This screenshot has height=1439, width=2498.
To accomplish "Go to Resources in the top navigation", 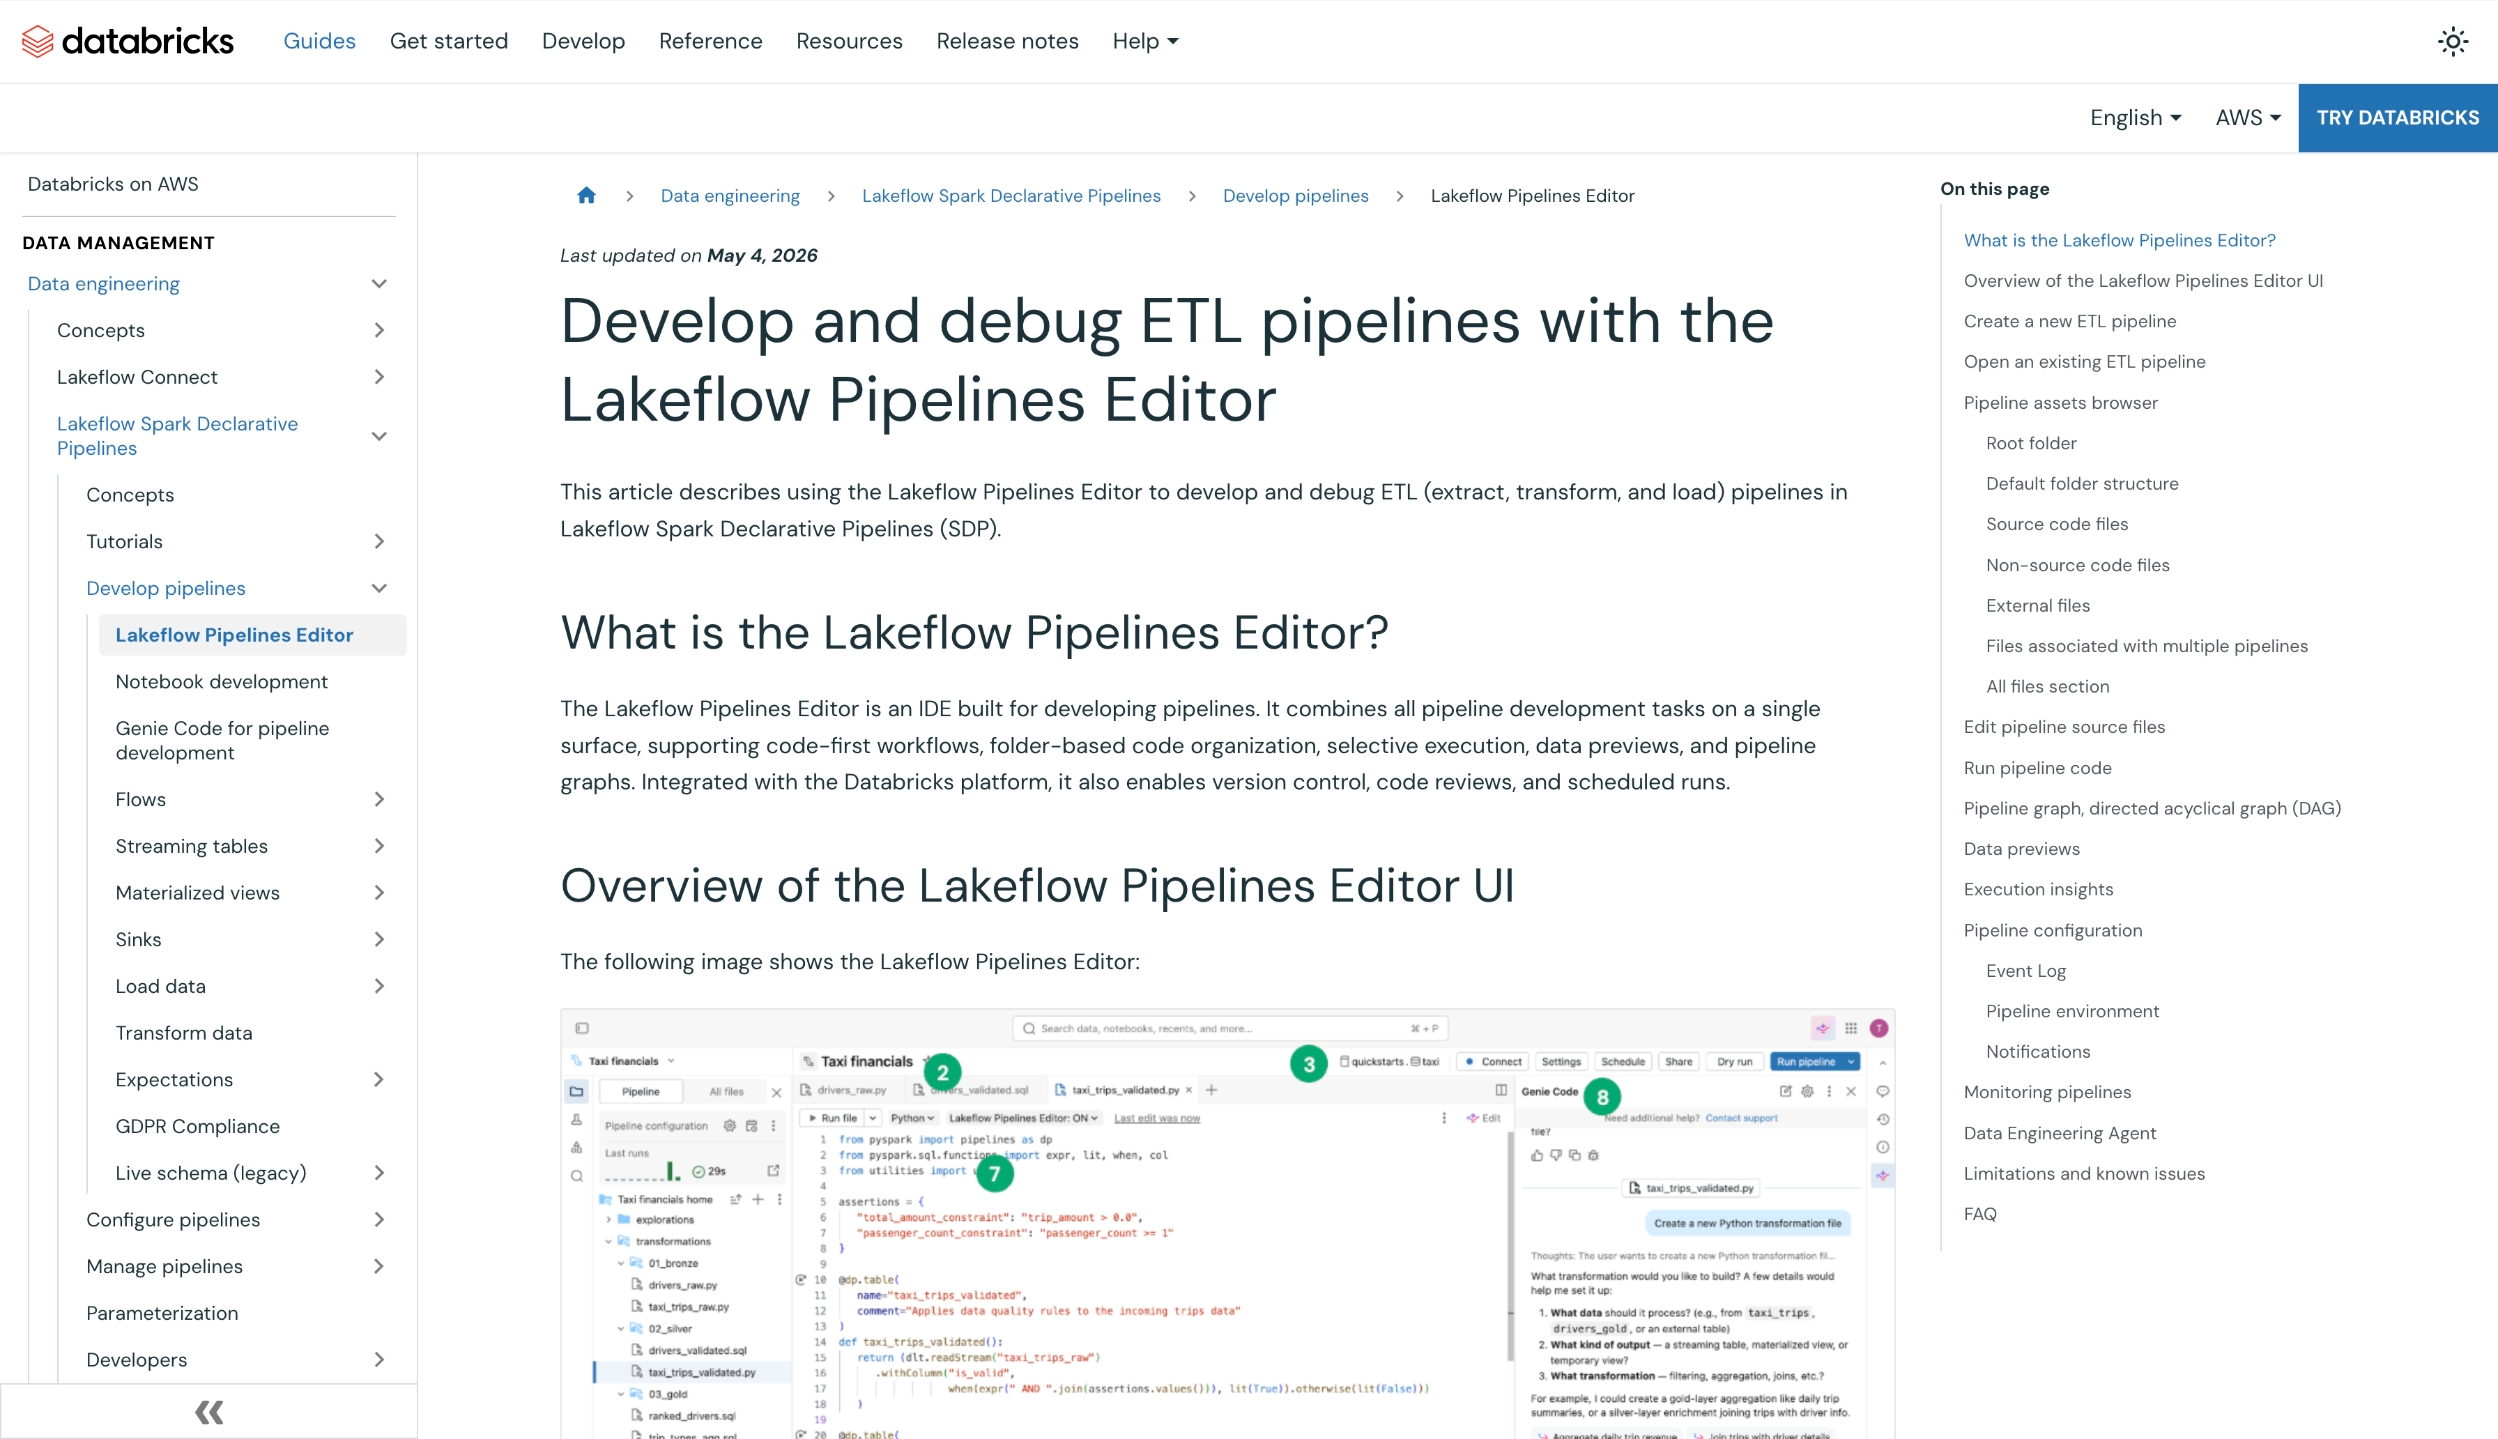I will click(x=849, y=41).
